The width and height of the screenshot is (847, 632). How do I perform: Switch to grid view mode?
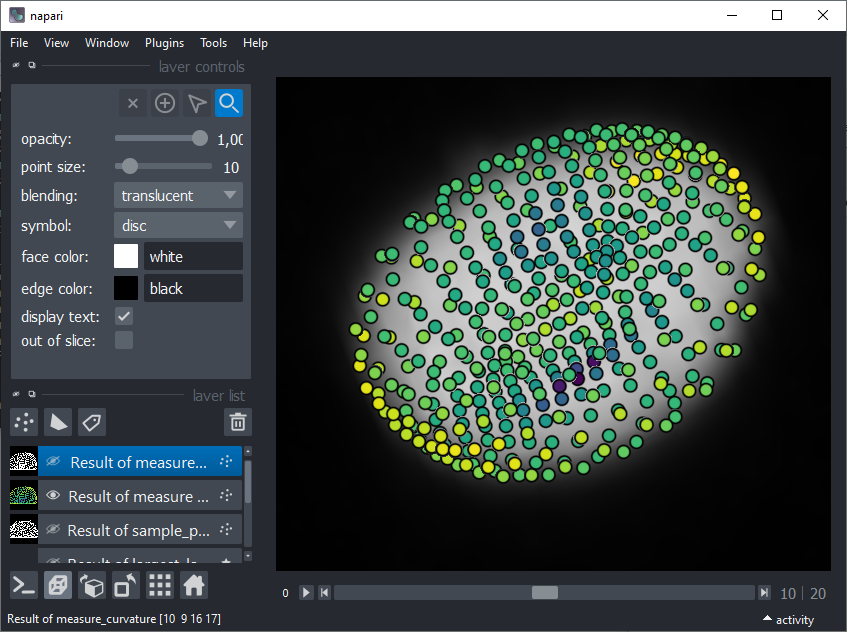[159, 585]
